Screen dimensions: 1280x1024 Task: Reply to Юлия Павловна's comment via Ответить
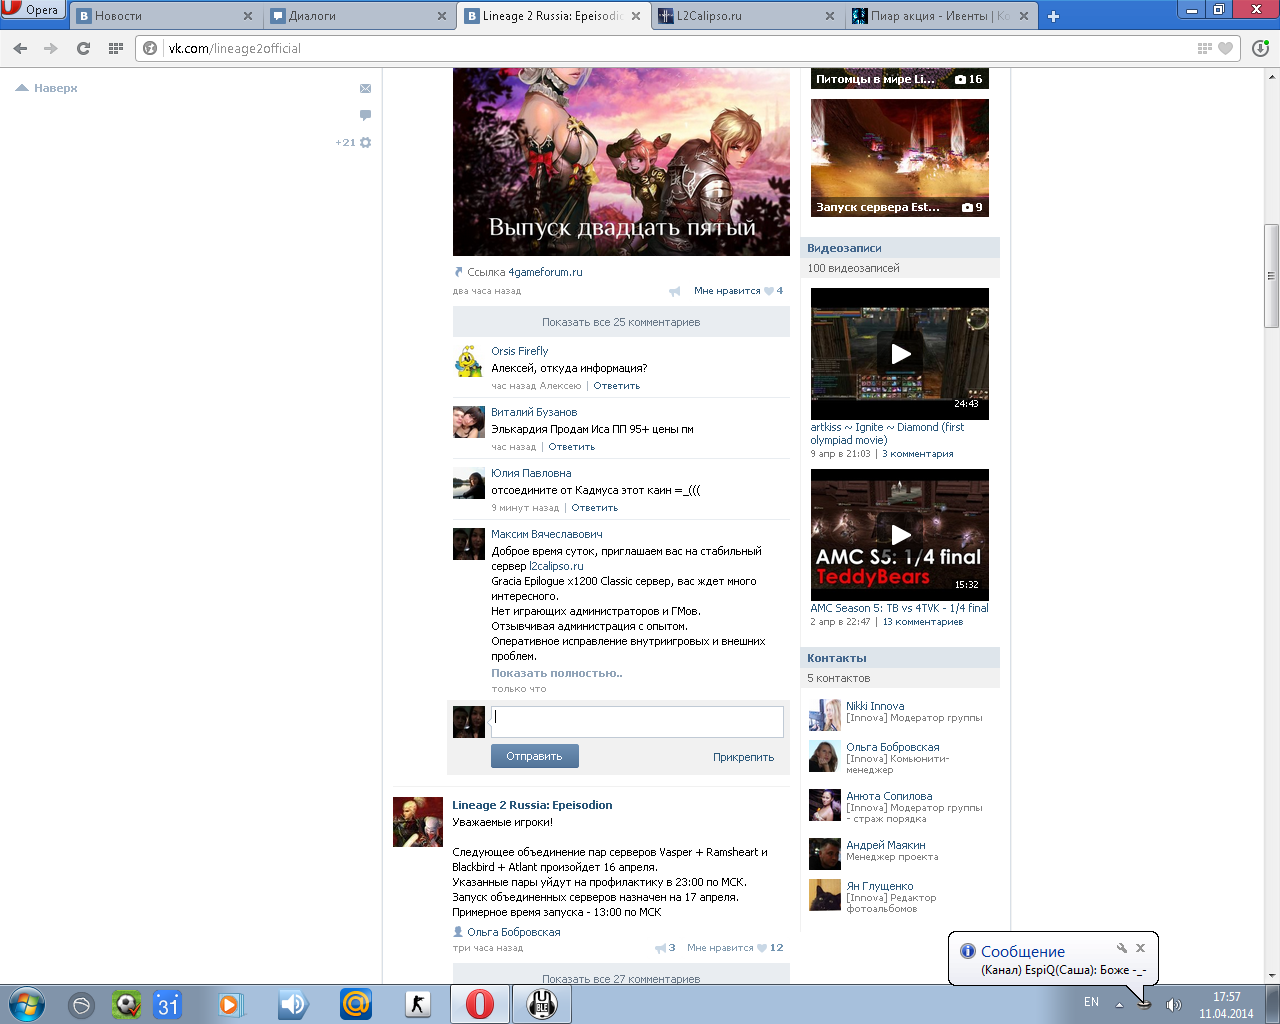594,508
